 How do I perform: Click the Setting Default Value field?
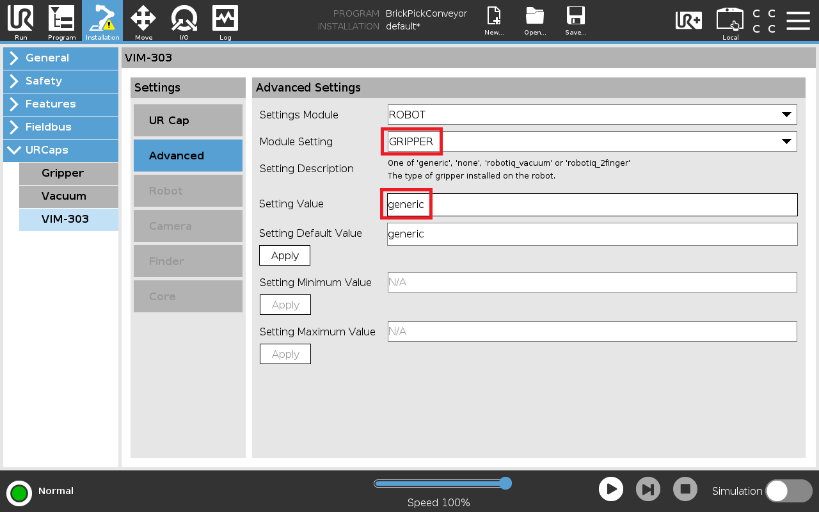pos(592,234)
